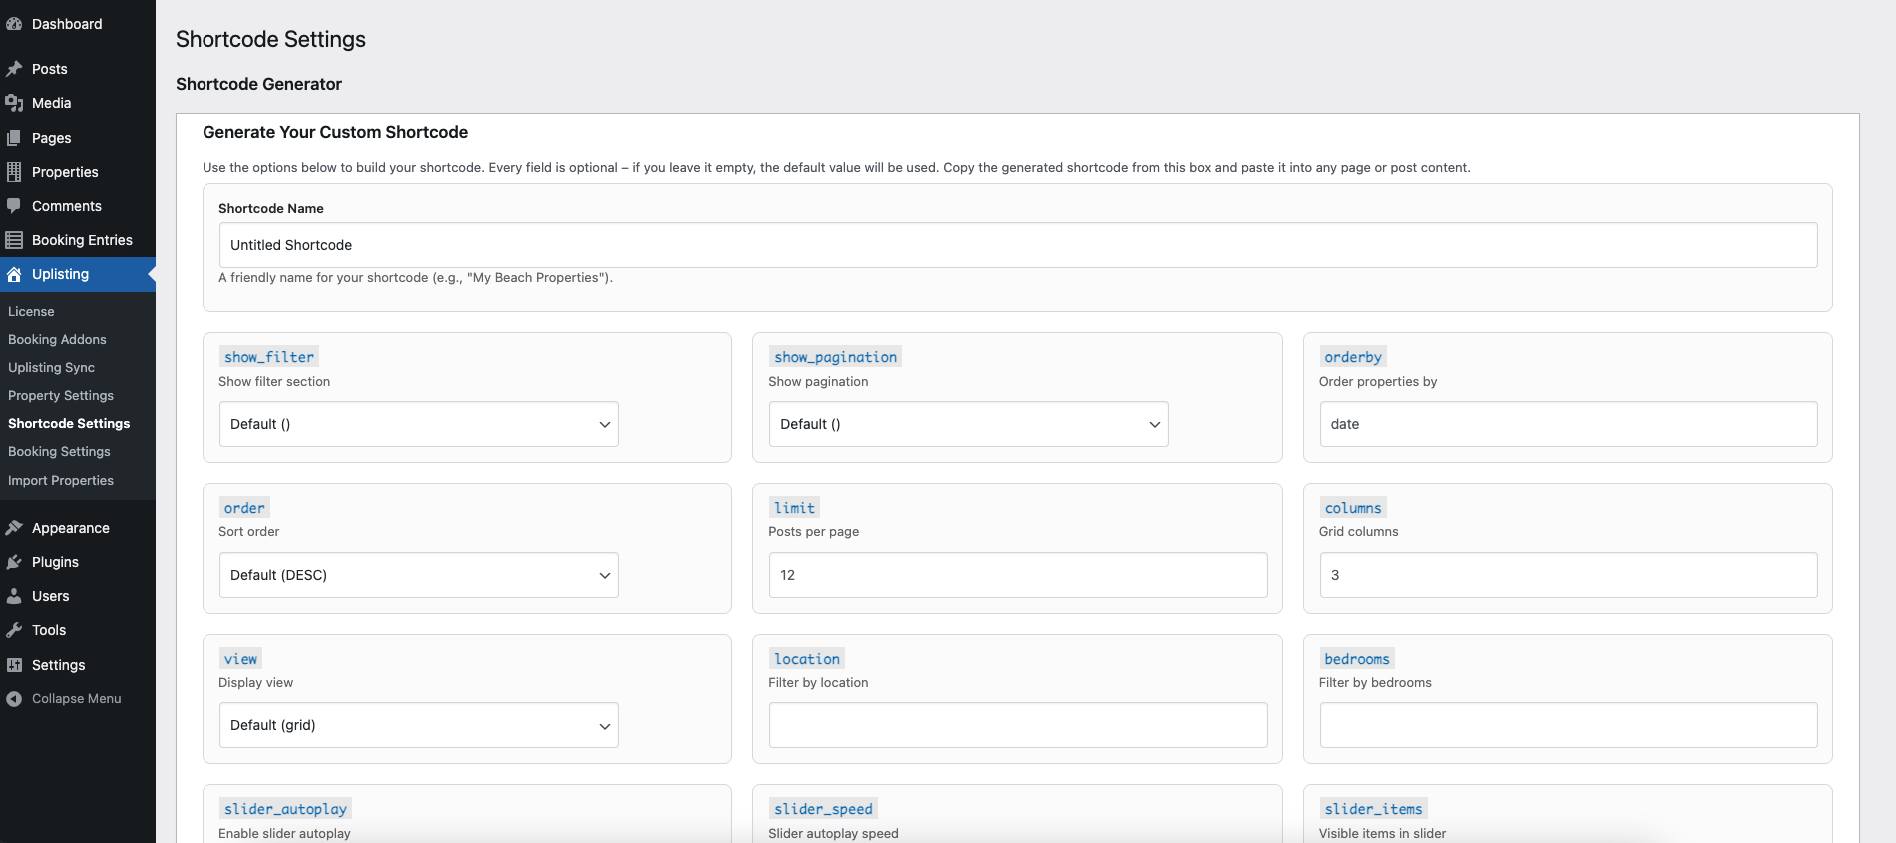This screenshot has width=1896, height=843.
Task: Click the bedrooms code label
Action: click(1357, 659)
